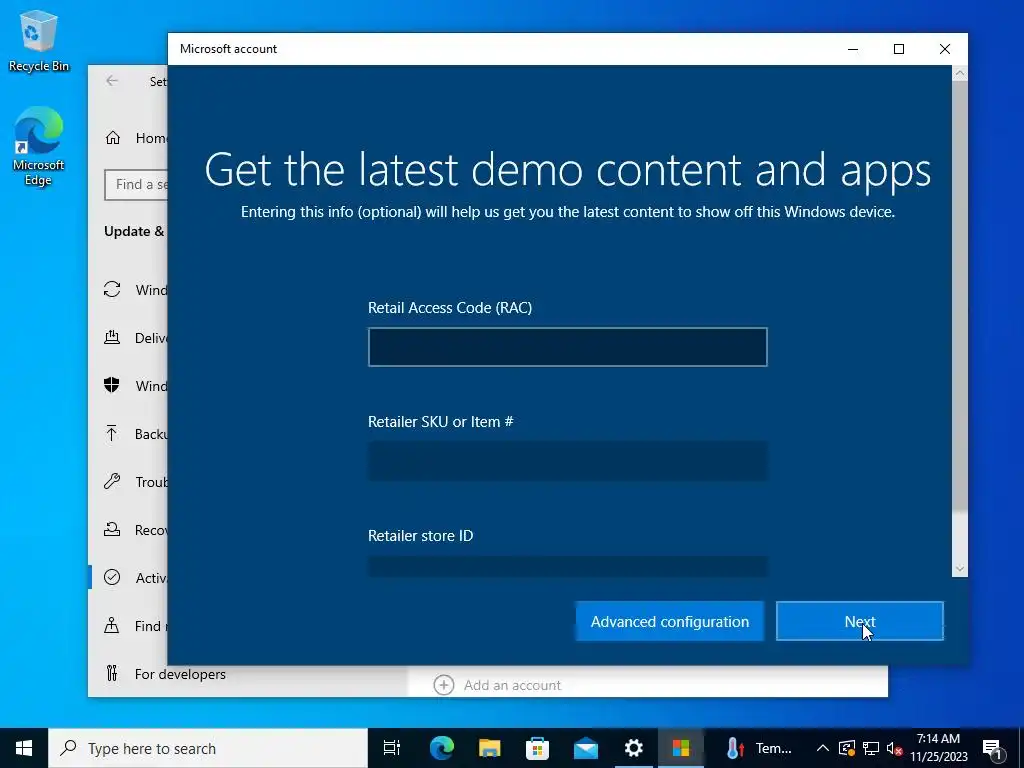Click the Find a setting search box
1024x768 pixels.
pos(136,185)
